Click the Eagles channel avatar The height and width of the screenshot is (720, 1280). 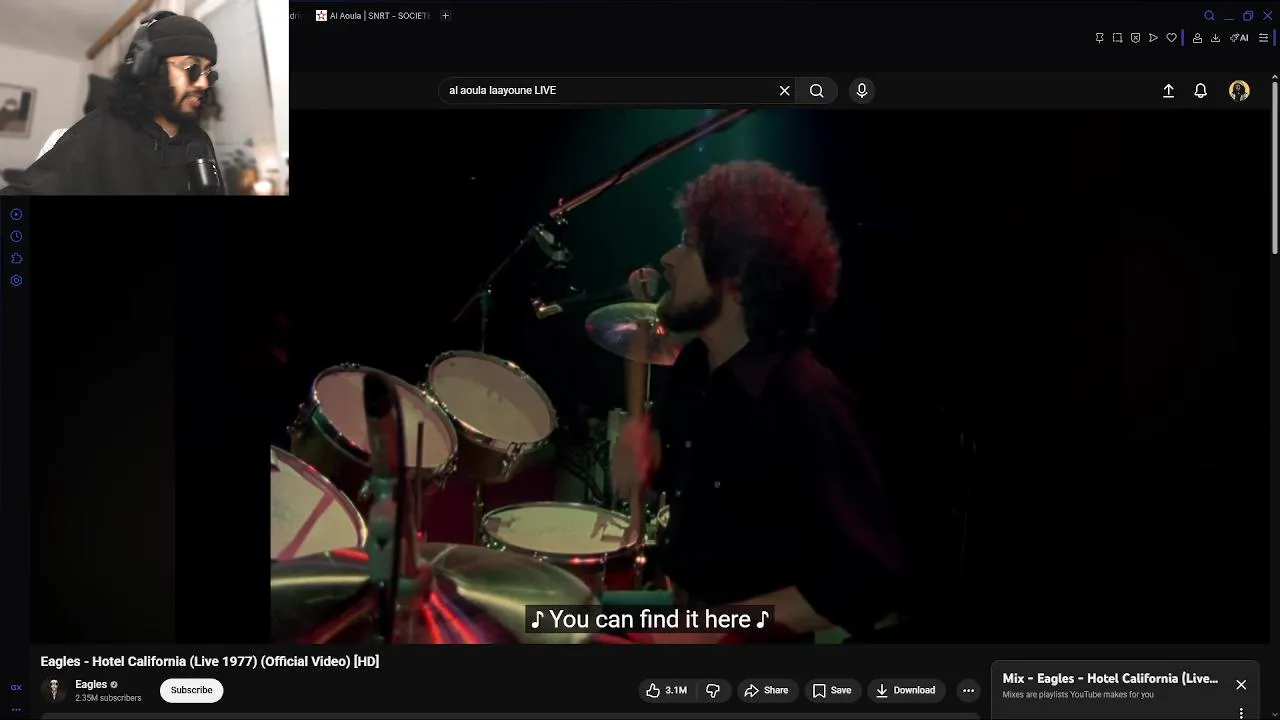(54, 690)
